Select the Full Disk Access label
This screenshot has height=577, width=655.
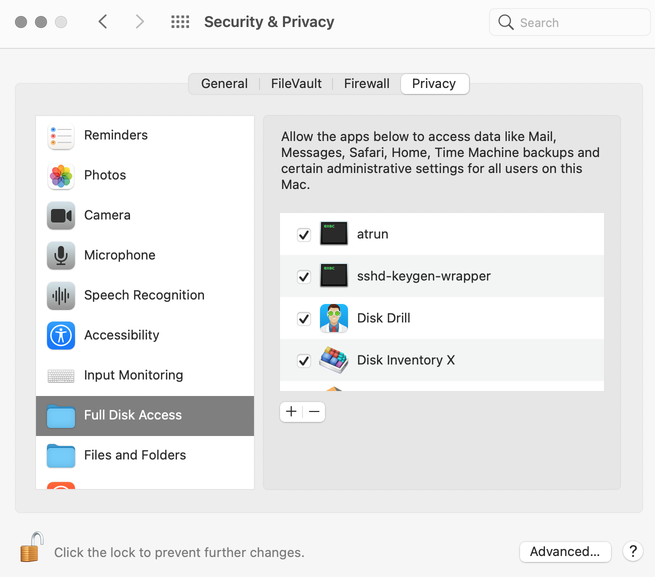(133, 415)
